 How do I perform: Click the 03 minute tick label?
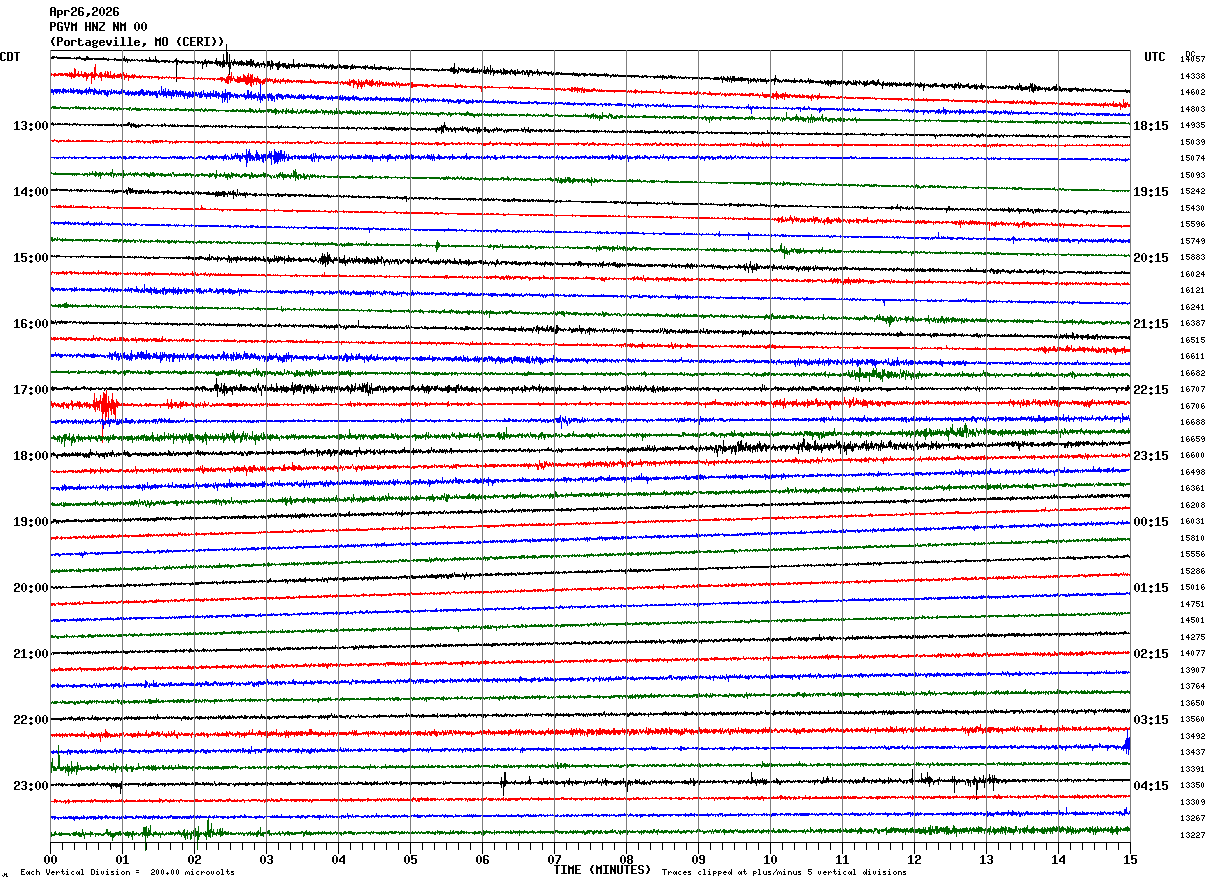[266, 859]
